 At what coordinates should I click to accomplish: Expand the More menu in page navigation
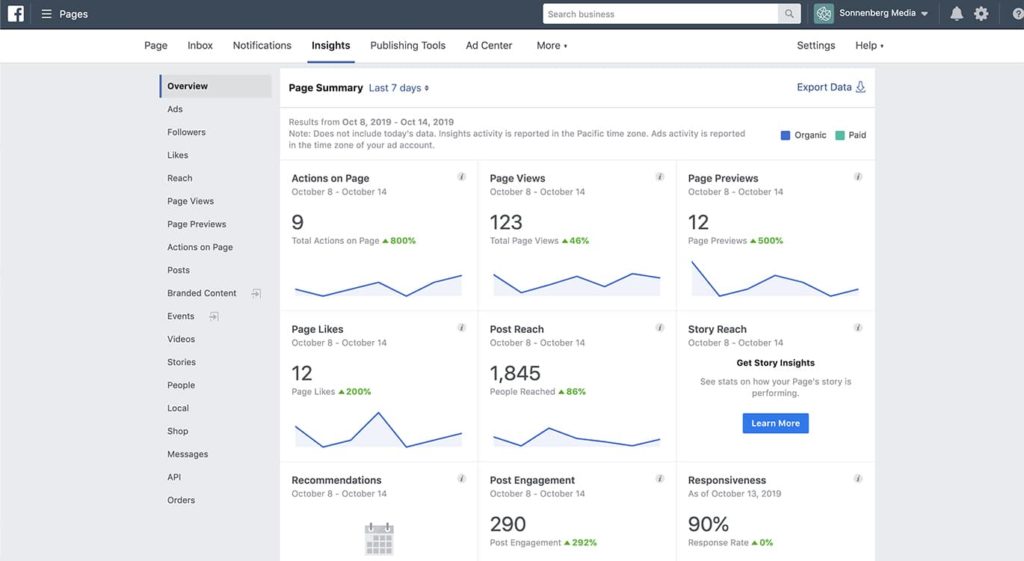tap(552, 45)
